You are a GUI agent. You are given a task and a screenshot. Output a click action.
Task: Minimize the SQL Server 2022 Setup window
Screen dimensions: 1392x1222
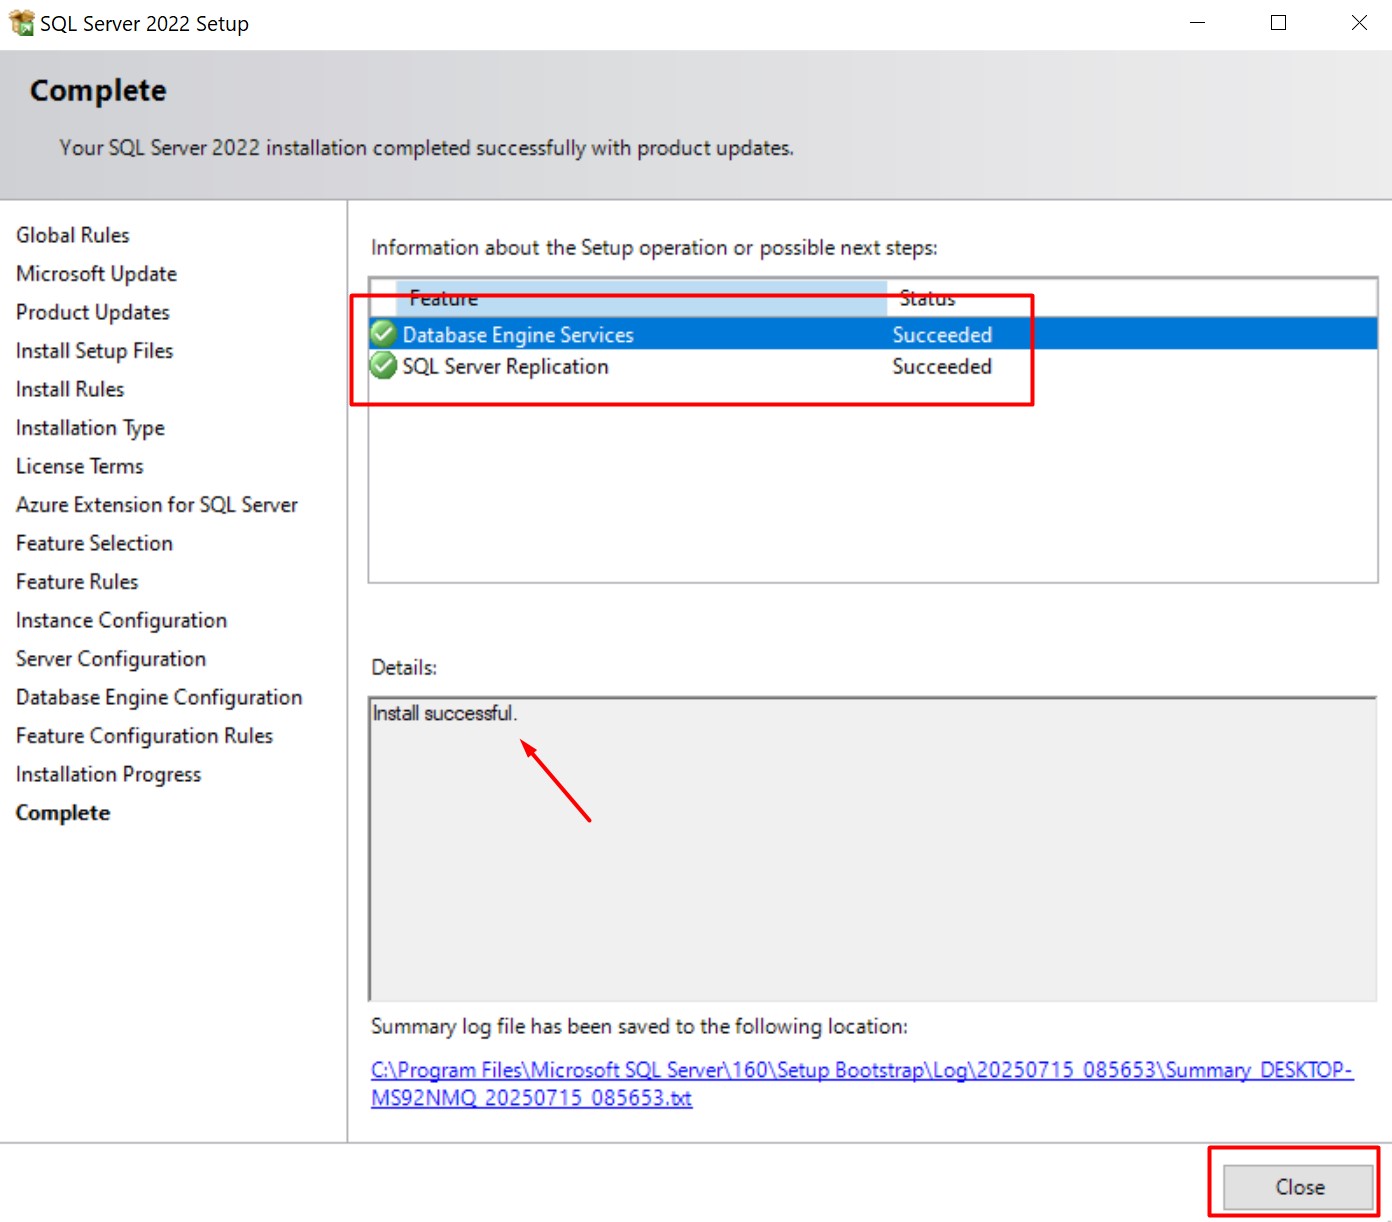tap(1197, 23)
